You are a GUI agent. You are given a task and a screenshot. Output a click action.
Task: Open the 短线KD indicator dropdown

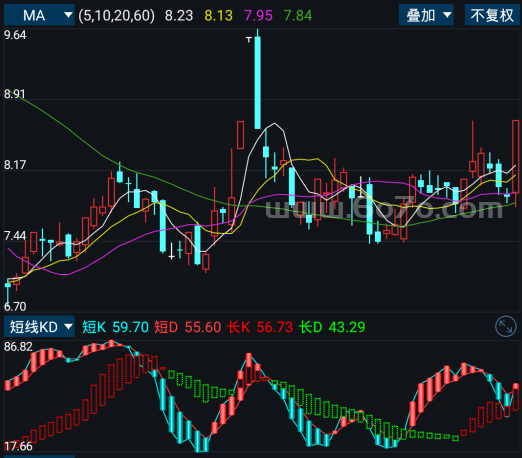coord(39,327)
